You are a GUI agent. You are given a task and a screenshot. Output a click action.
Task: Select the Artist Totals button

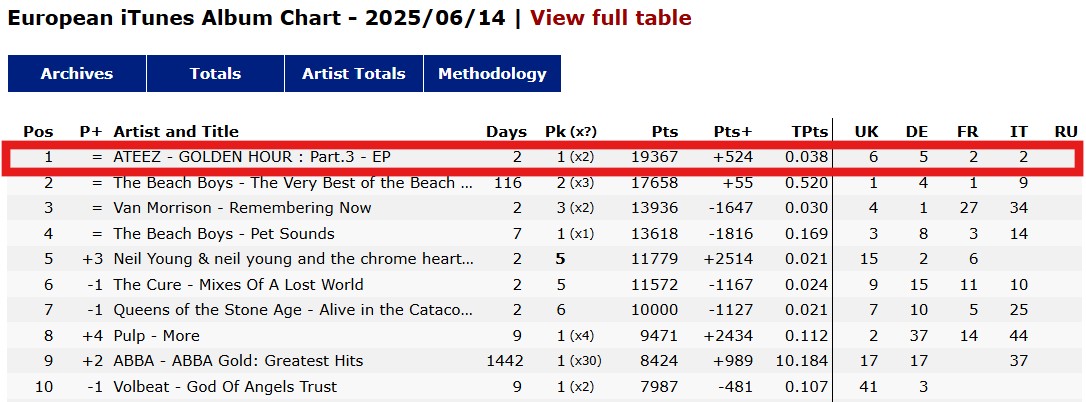(354, 73)
